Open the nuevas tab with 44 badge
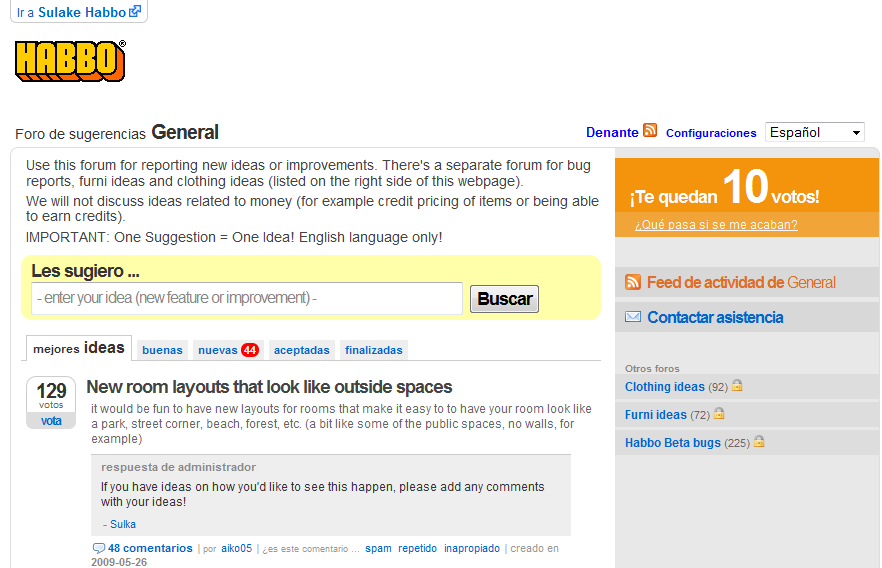Viewport: 882px width, 568px height. (x=228, y=350)
